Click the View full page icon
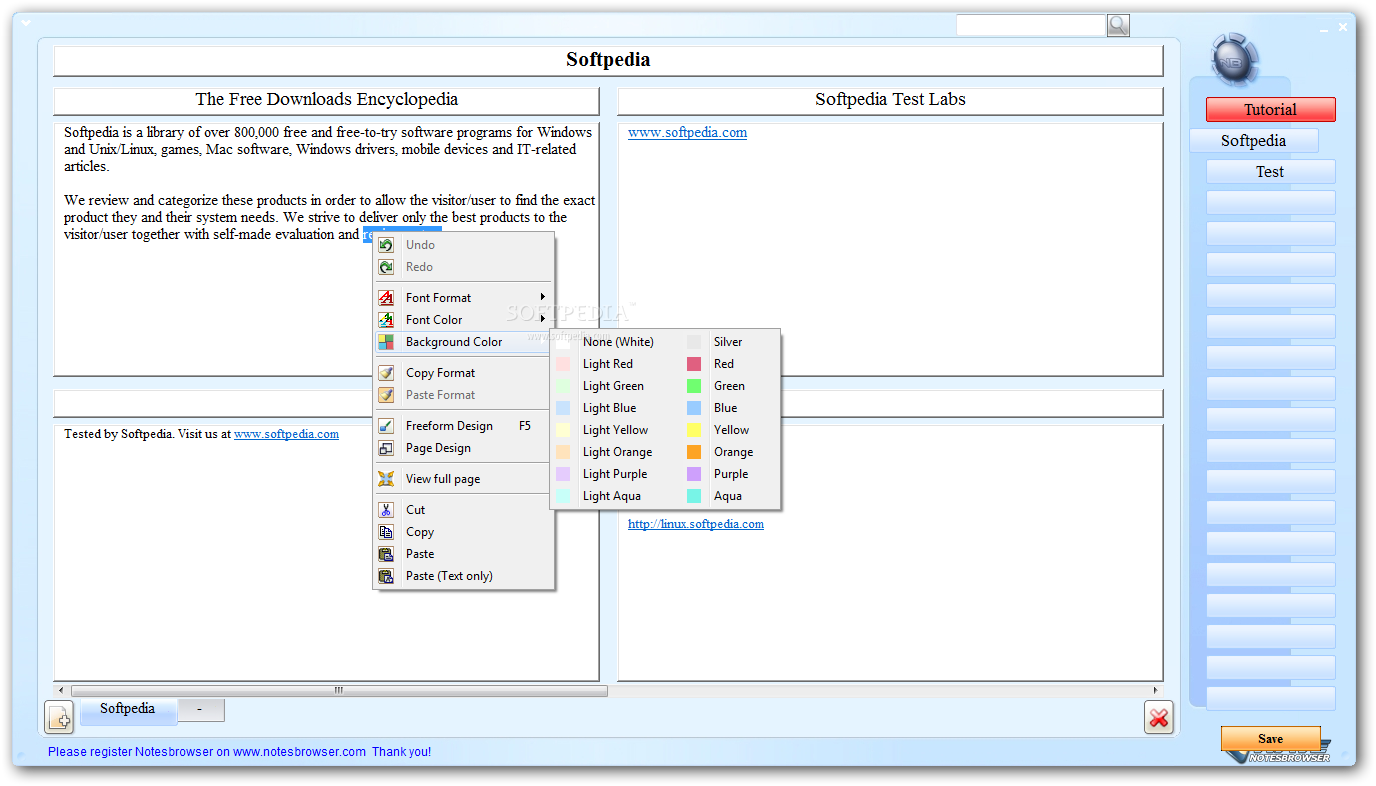 (386, 479)
